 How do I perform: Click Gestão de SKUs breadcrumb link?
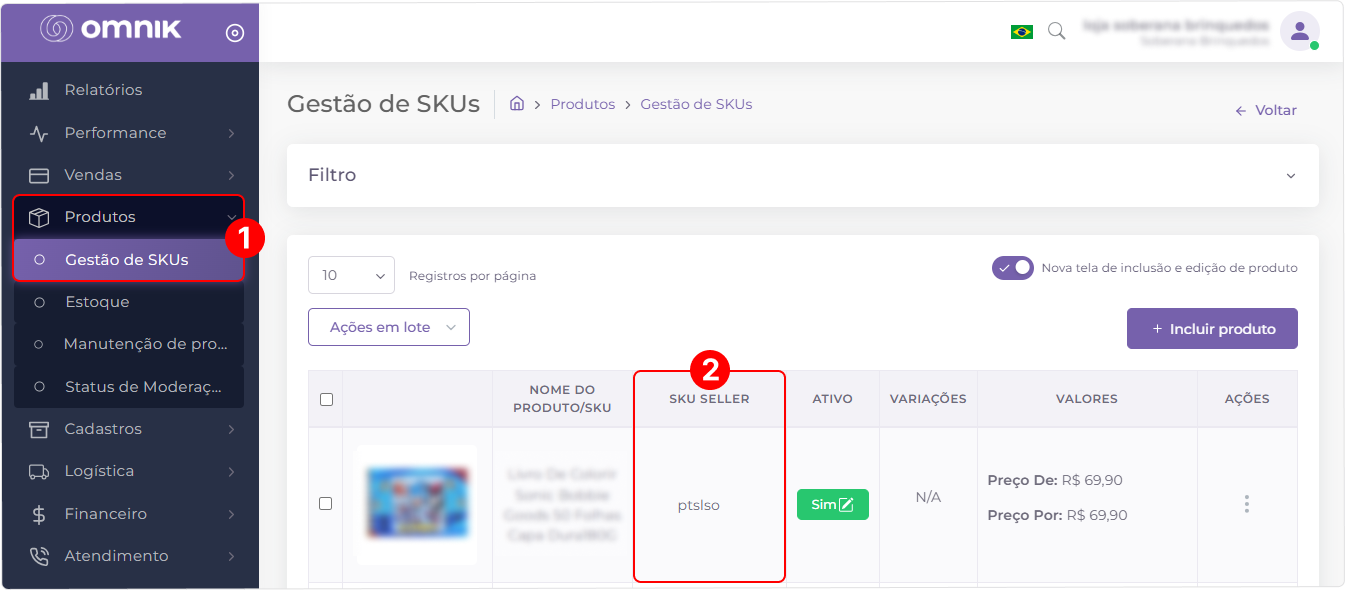pos(696,104)
